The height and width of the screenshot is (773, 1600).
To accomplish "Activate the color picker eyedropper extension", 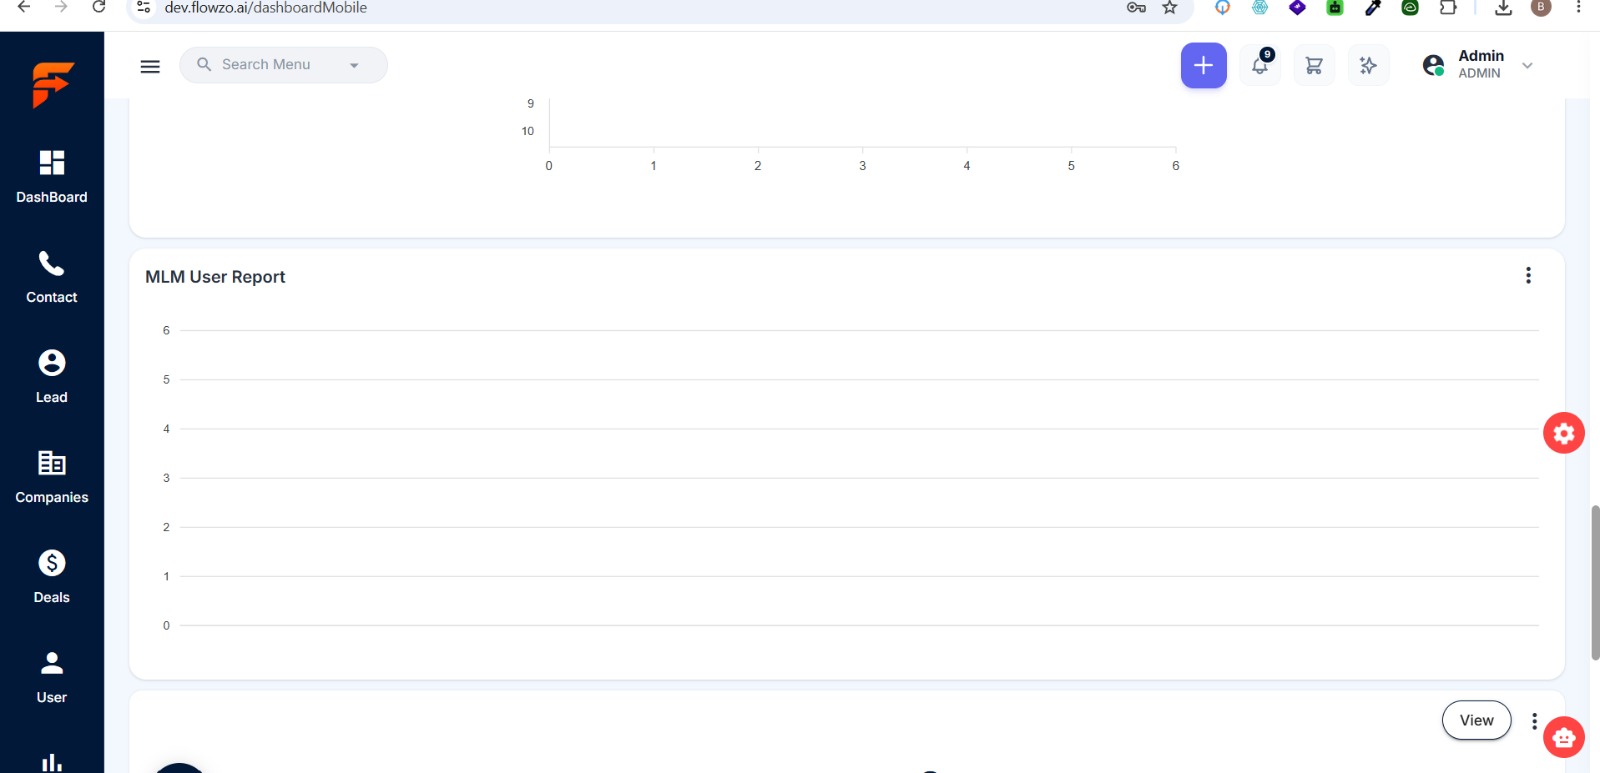I will (1373, 8).
